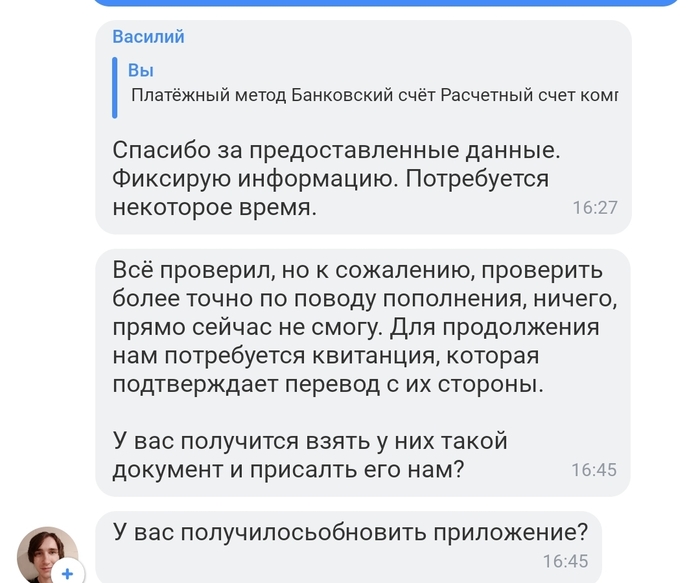Click the line mentioning "квитанция"

click(339, 357)
